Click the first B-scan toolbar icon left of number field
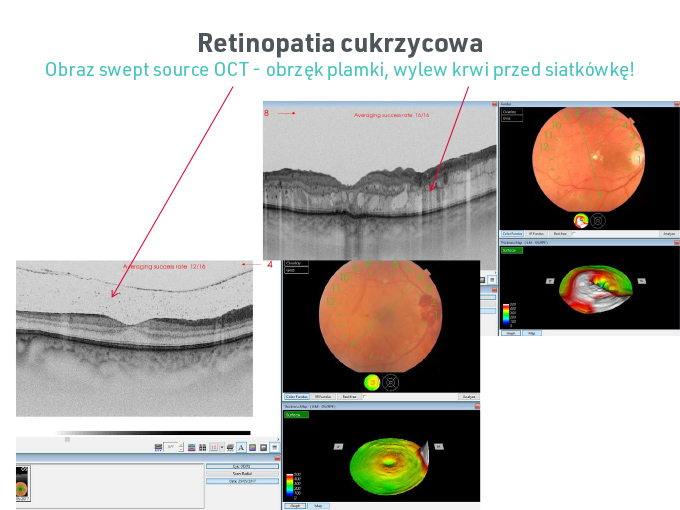 click(158, 447)
